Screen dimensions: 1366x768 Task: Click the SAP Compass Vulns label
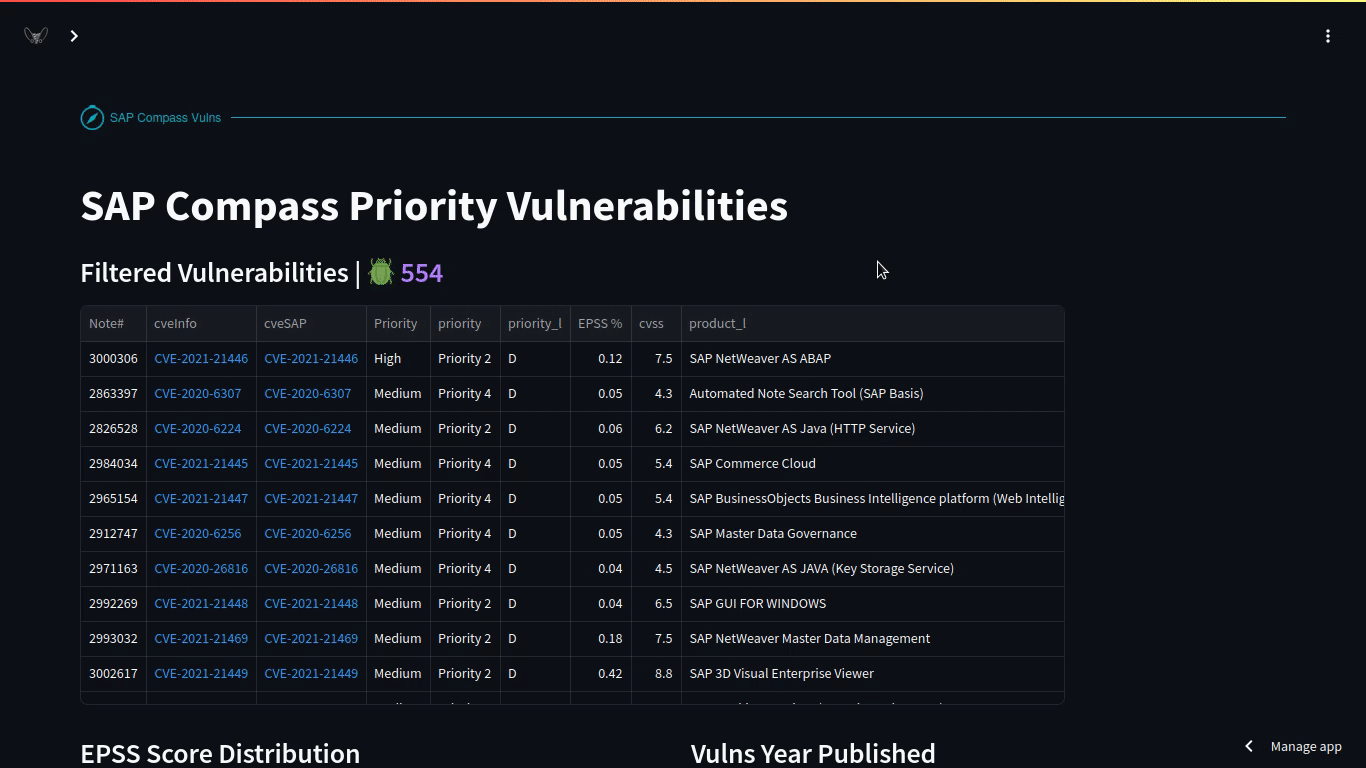click(x=165, y=118)
